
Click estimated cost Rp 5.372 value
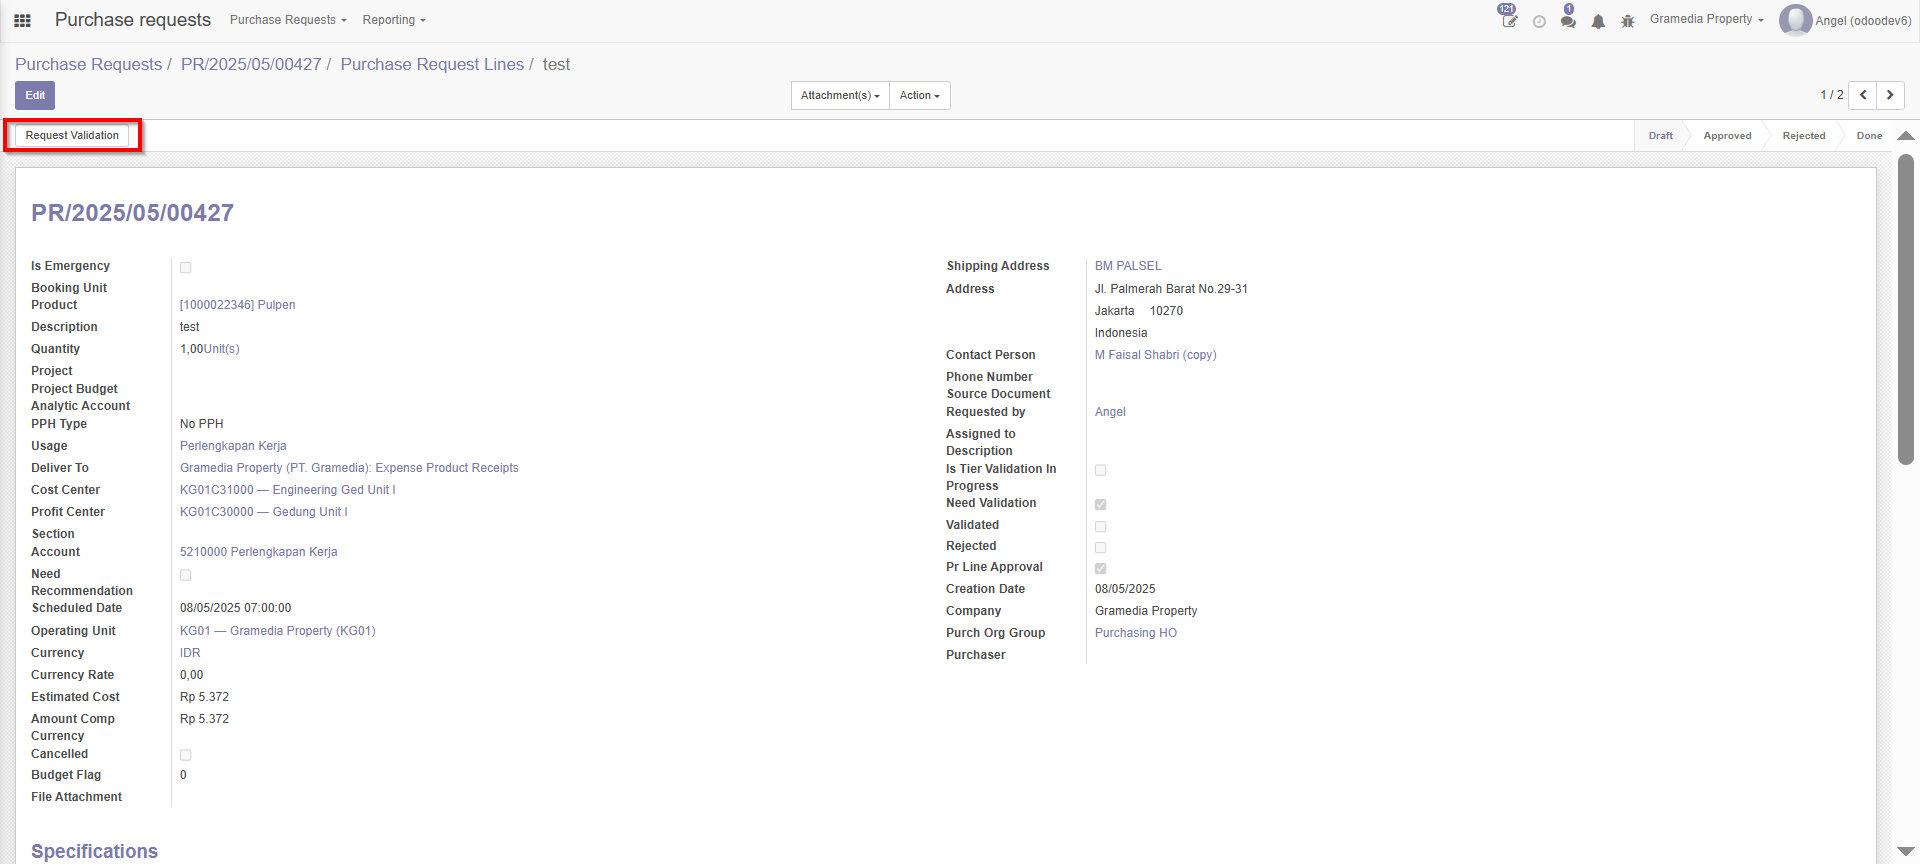pos(204,697)
